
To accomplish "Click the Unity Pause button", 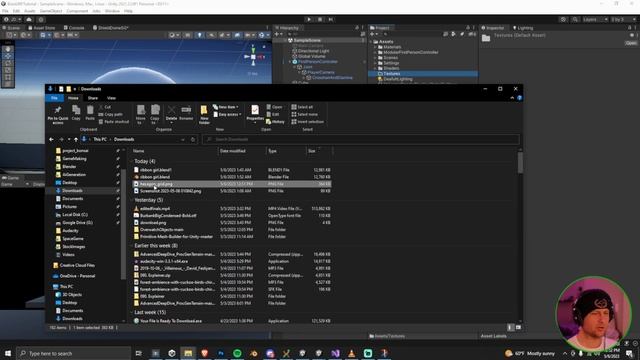I will click(x=320, y=19).
